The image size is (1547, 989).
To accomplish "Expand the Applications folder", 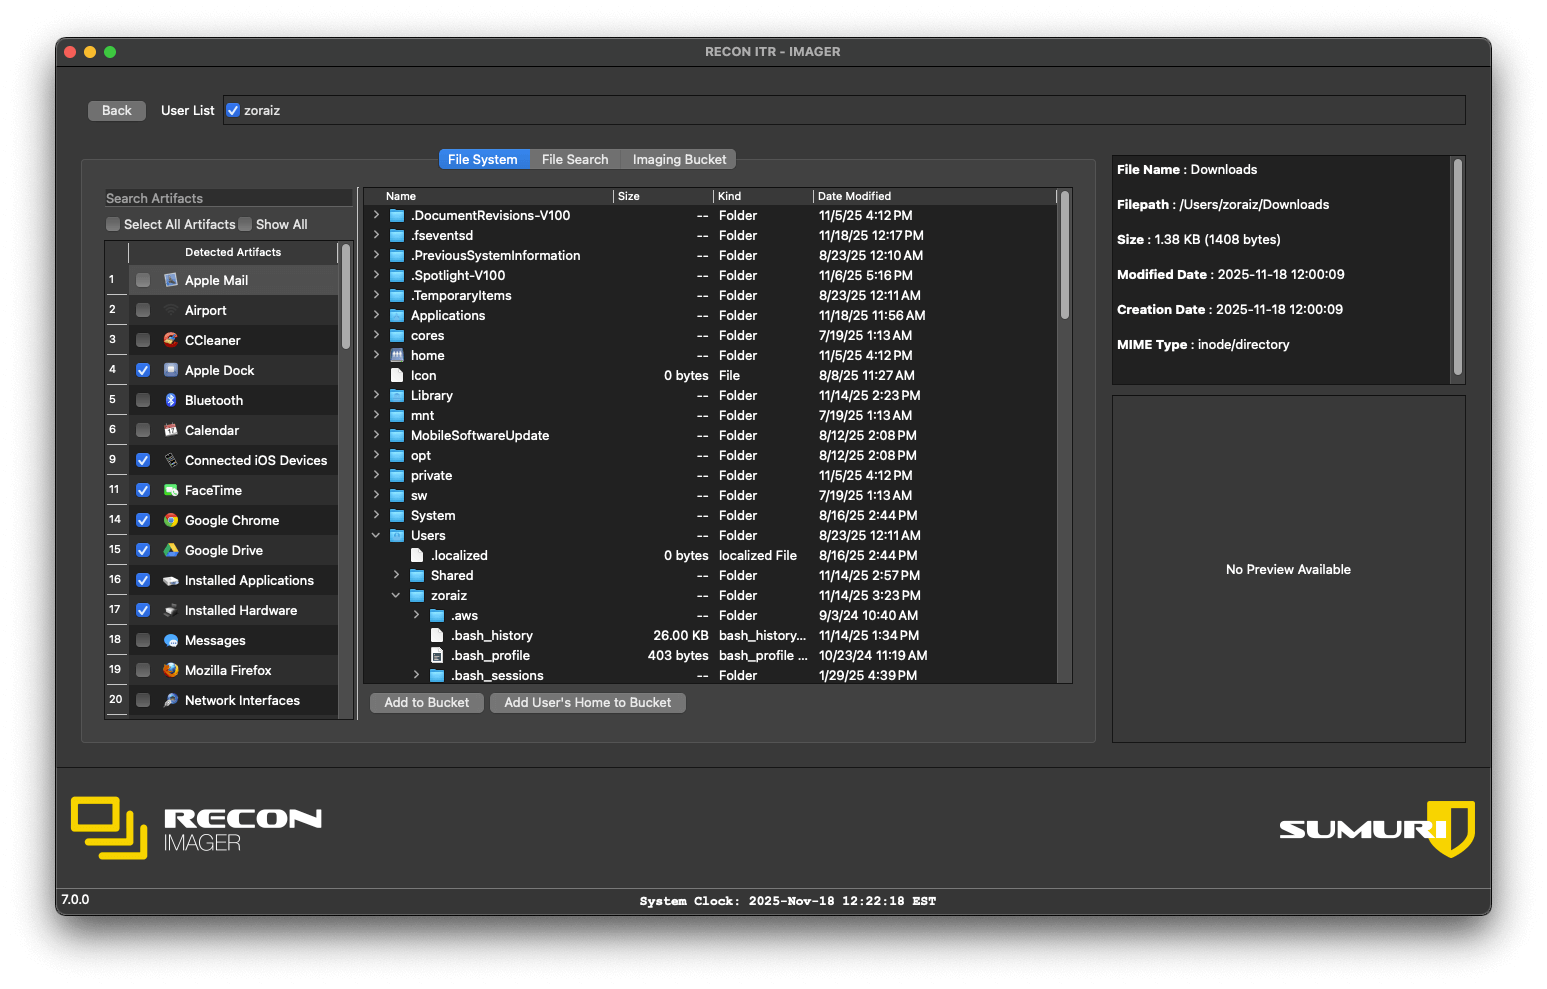I will [x=376, y=315].
